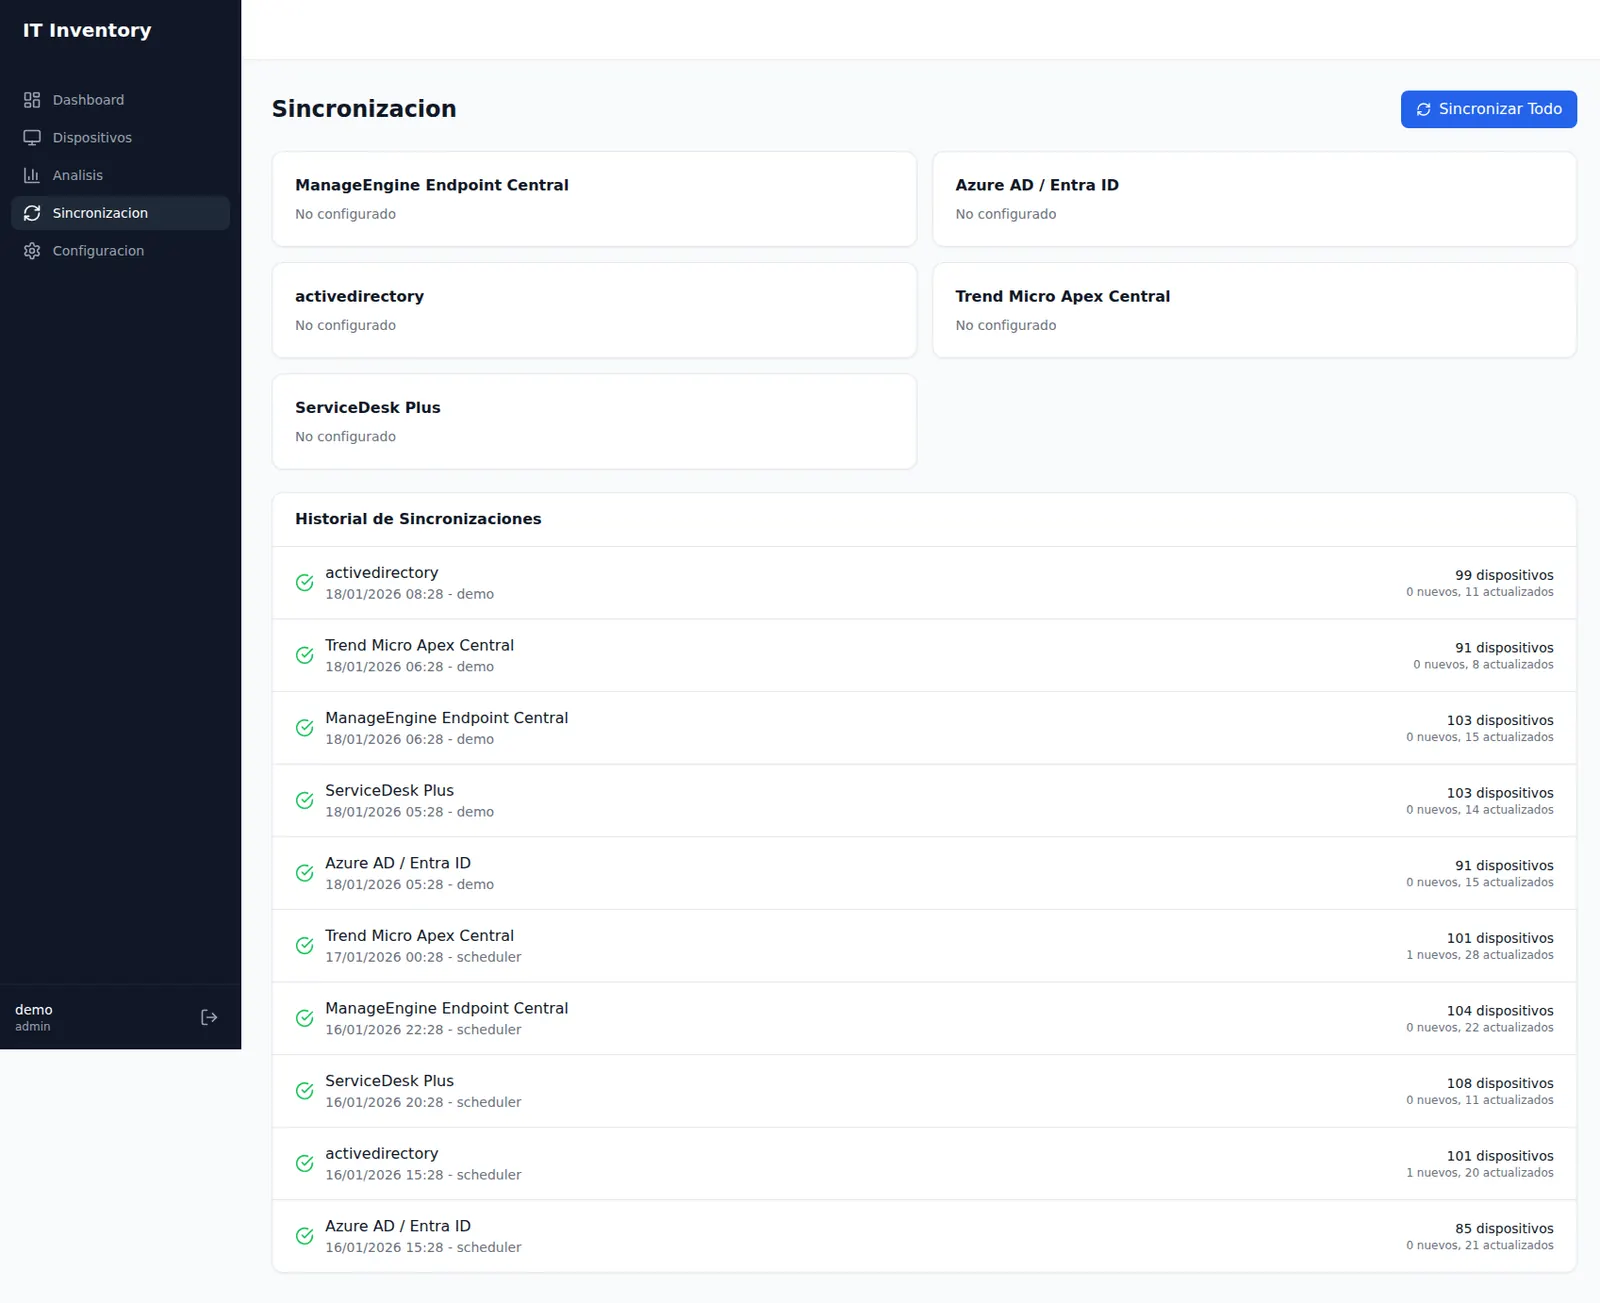The width and height of the screenshot is (1600, 1303).
Task: Click check icon for ManageEngine 16/01/2026 22:28
Action: pos(305,1018)
